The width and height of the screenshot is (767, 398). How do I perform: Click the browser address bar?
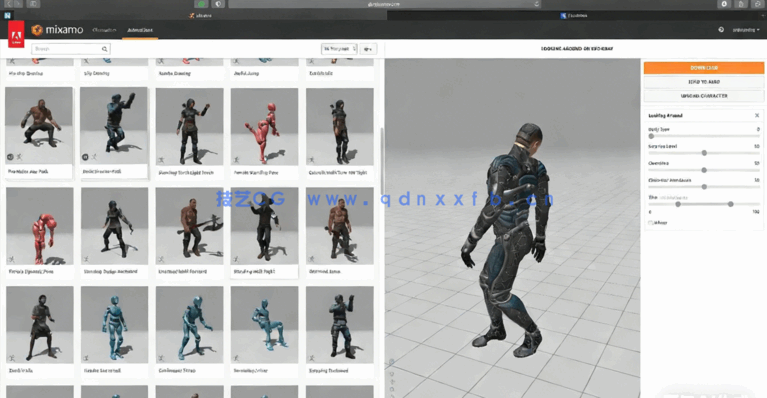pyautogui.click(x=384, y=4)
